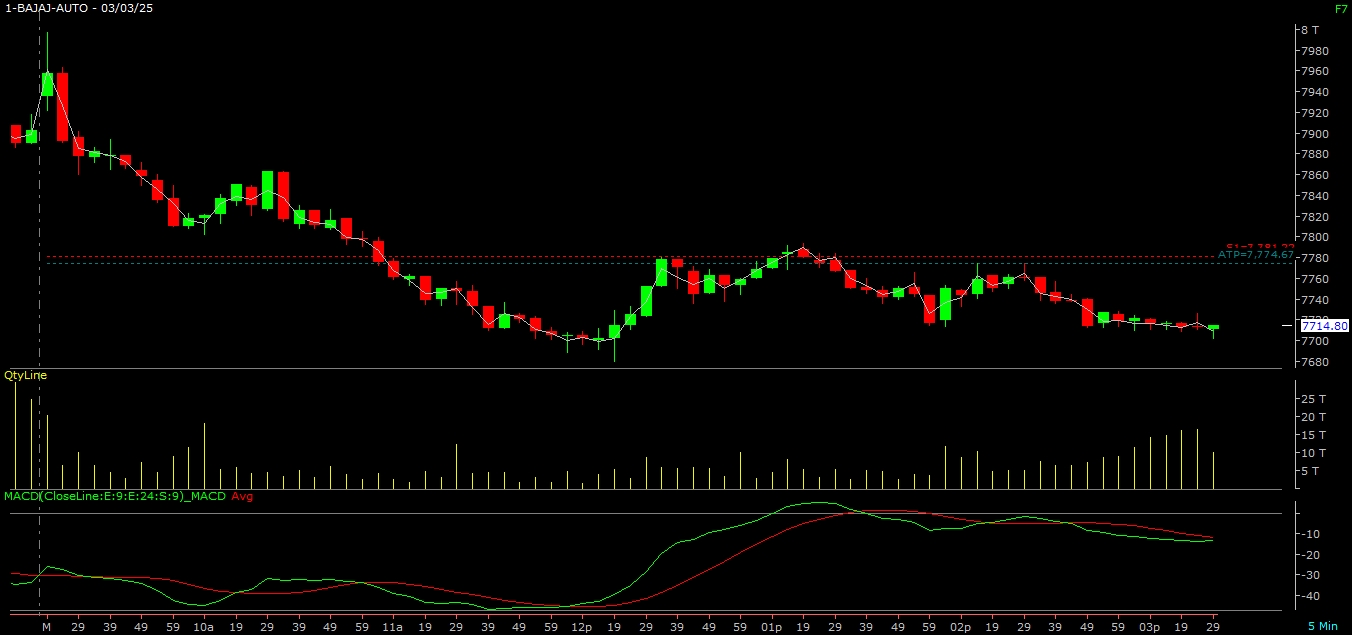Click the last green candle near 7714
This screenshot has height=635, width=1352.
click(x=1213, y=327)
